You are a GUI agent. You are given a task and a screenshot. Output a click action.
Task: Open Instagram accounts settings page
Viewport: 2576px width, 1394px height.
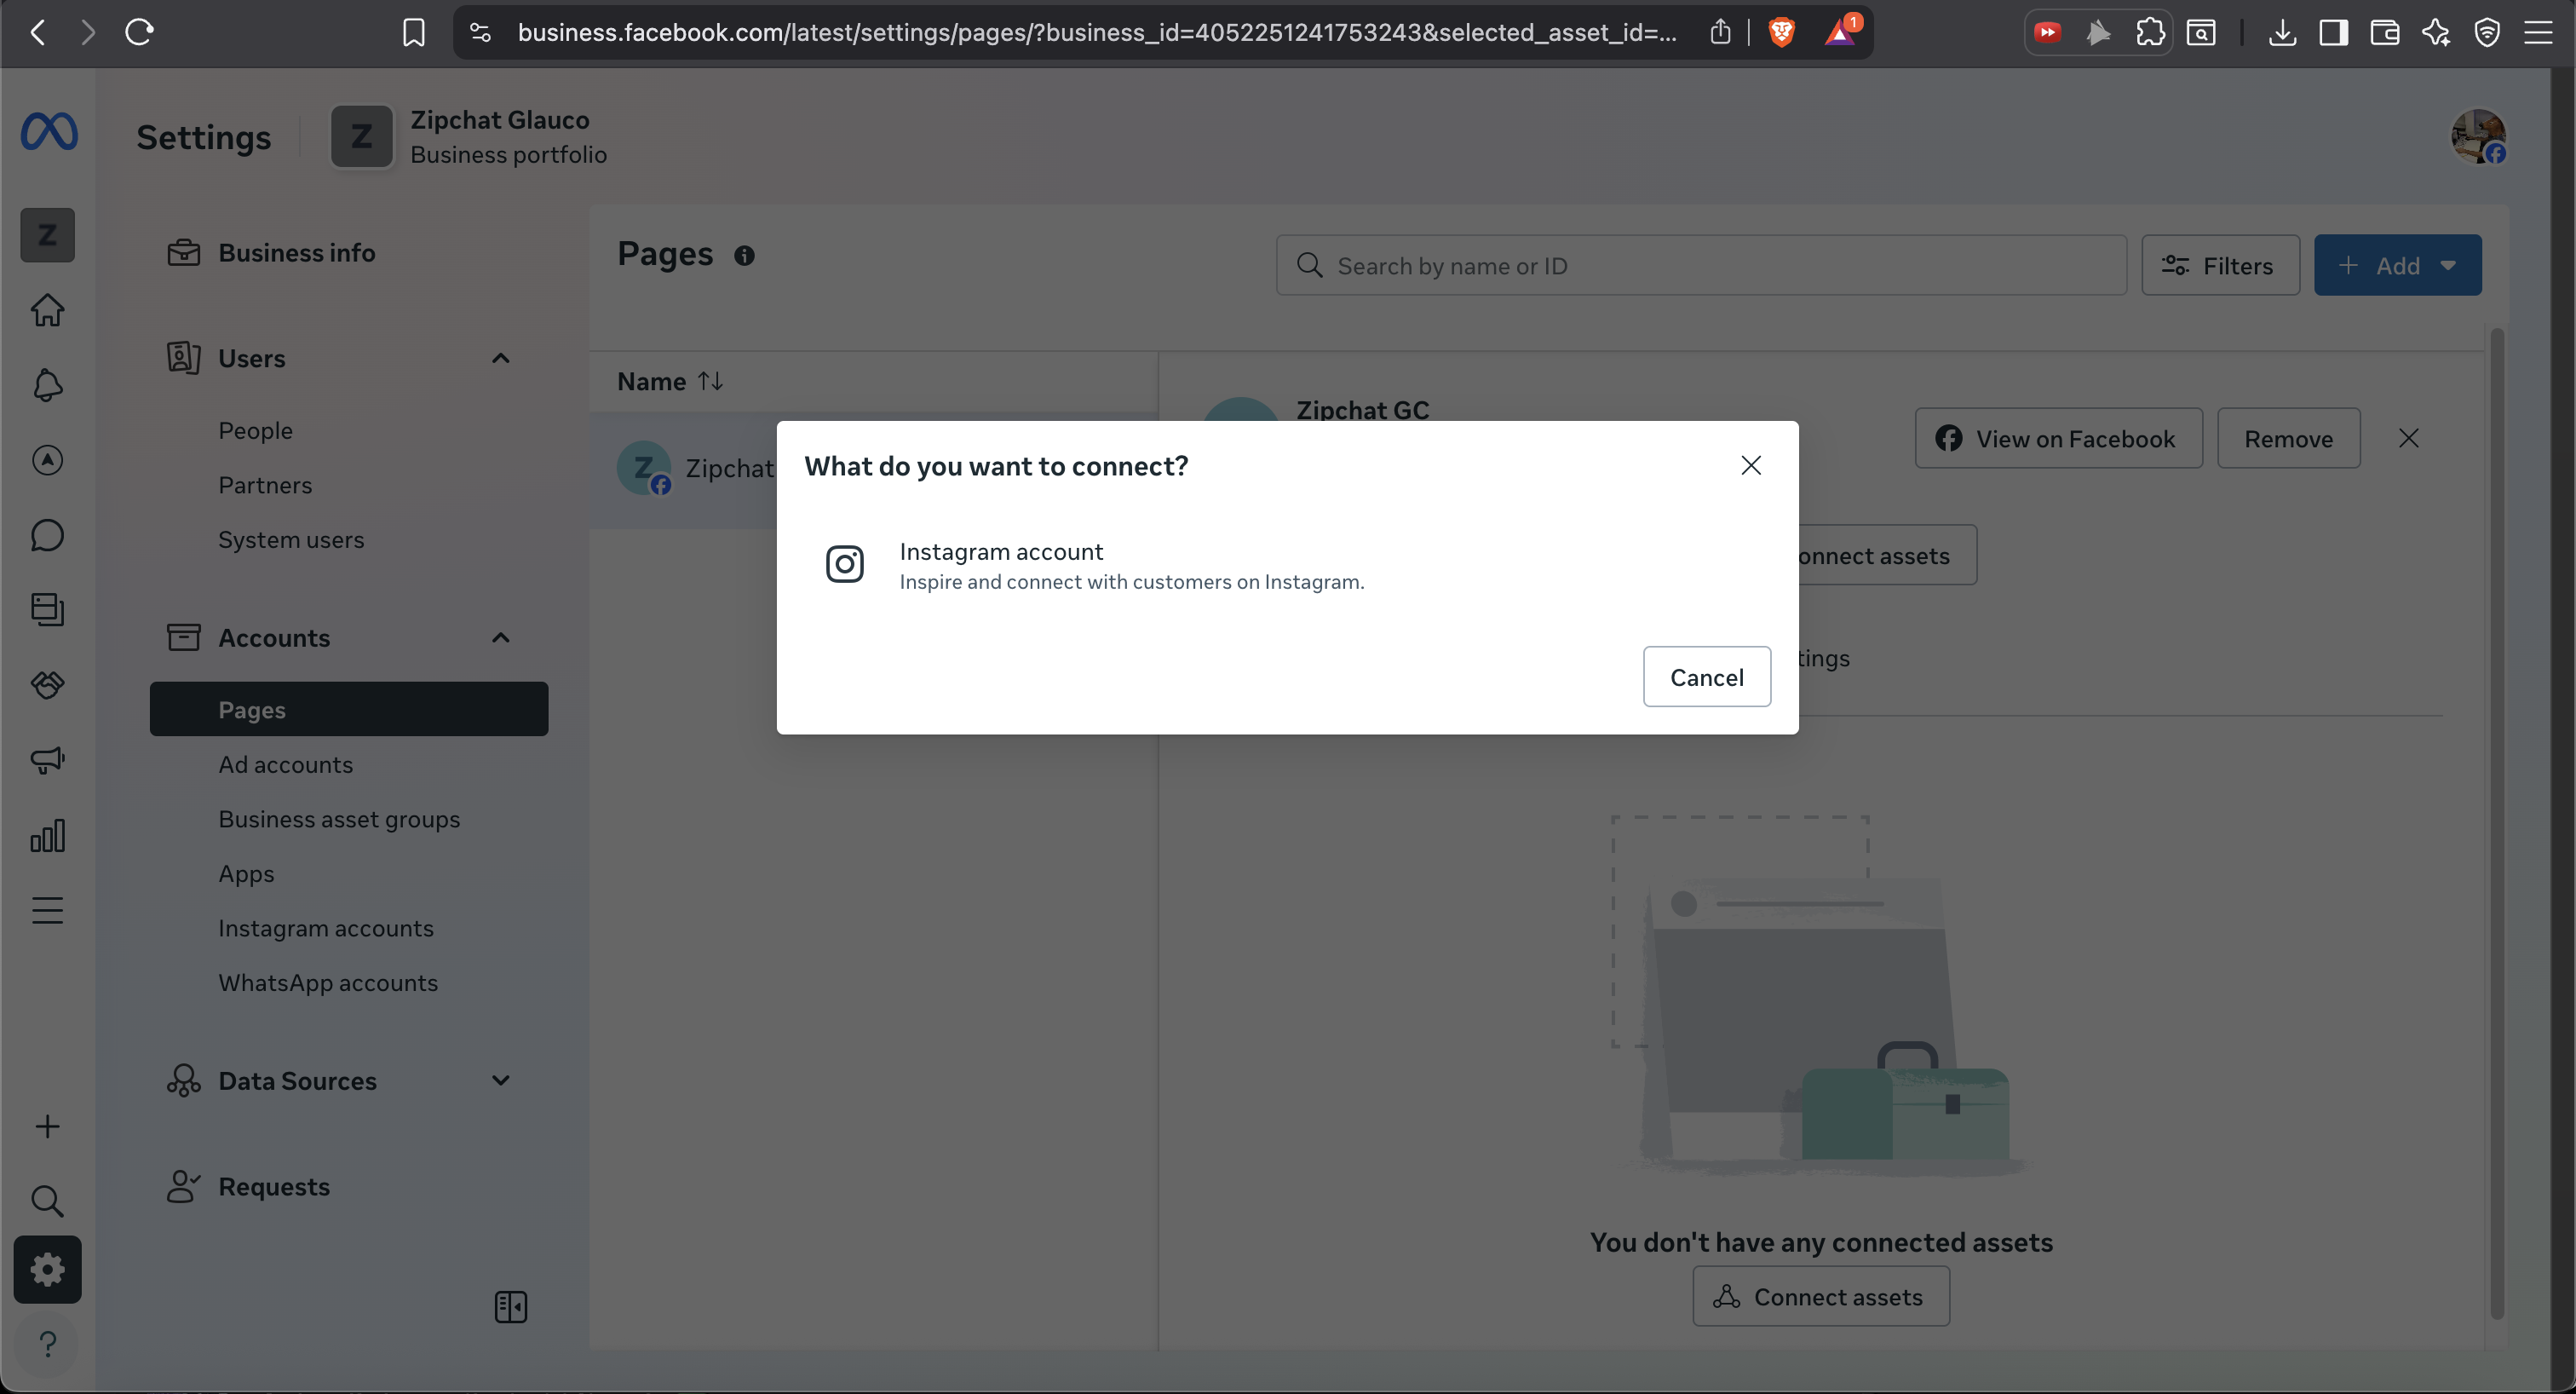pos(325,928)
